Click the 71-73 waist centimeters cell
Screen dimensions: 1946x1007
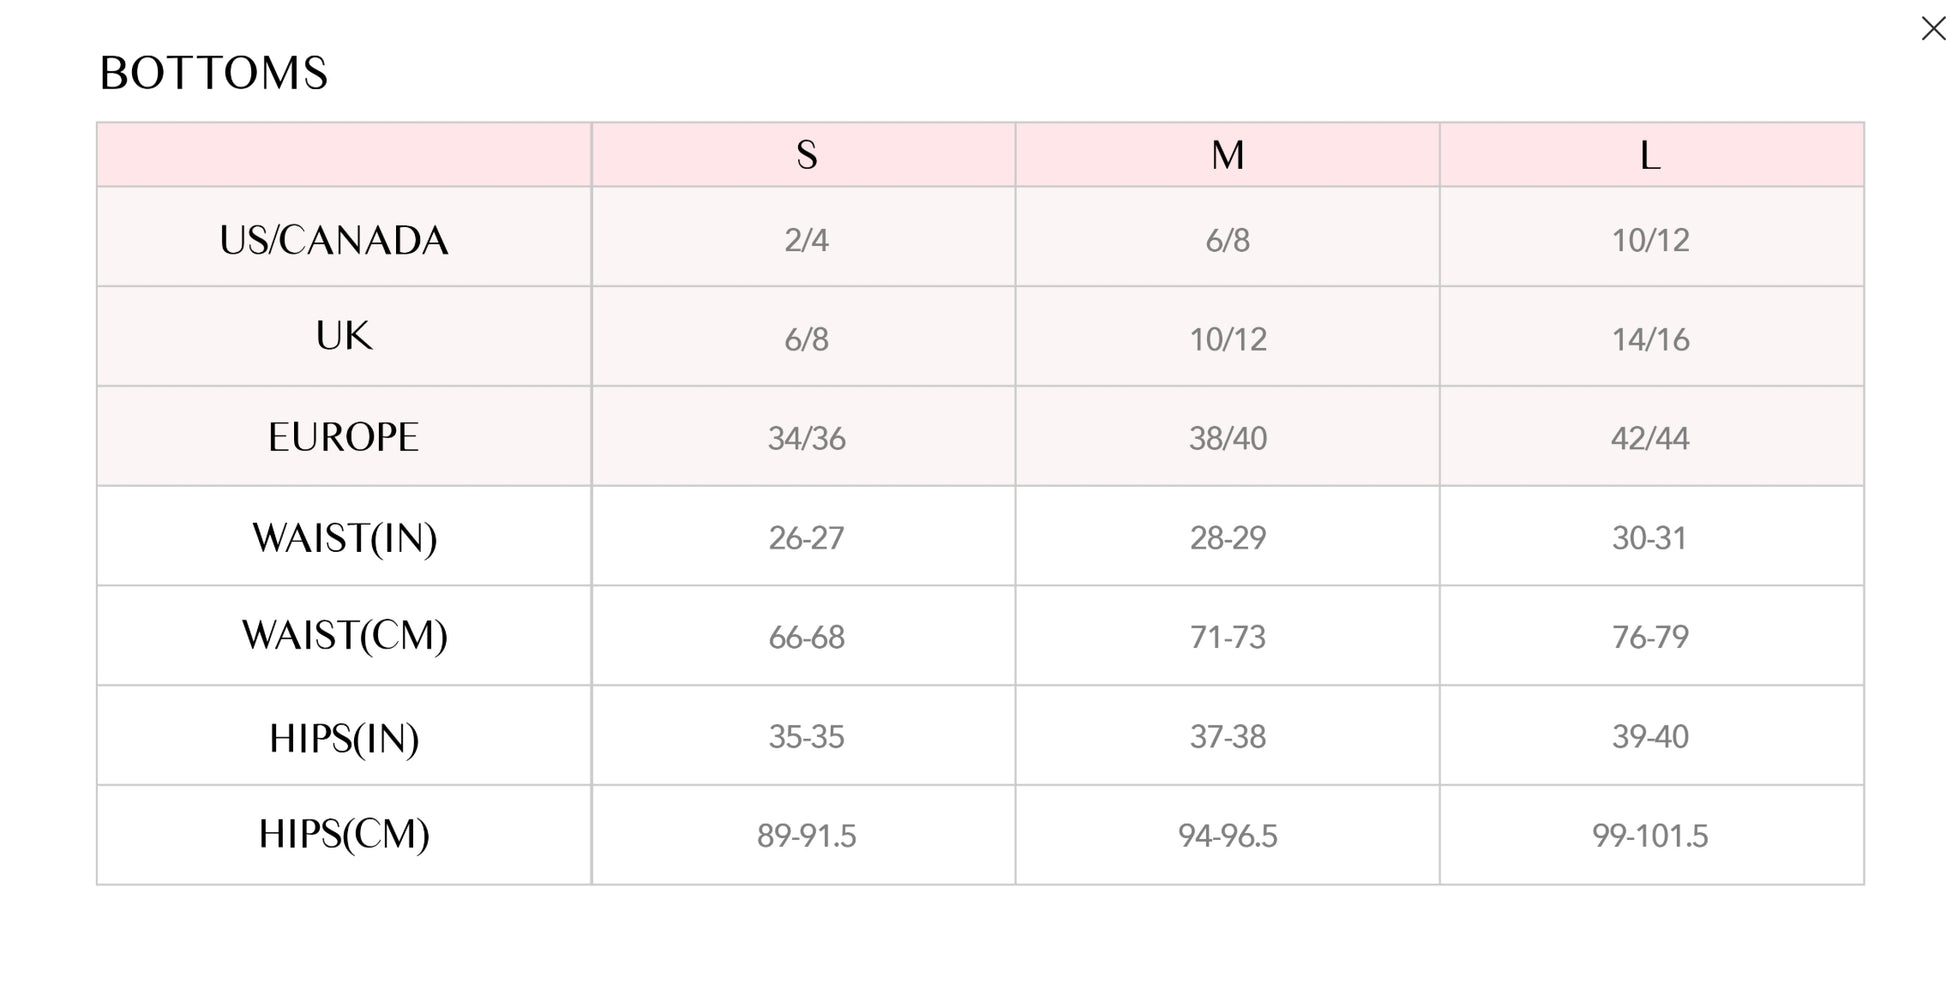pos(1228,637)
